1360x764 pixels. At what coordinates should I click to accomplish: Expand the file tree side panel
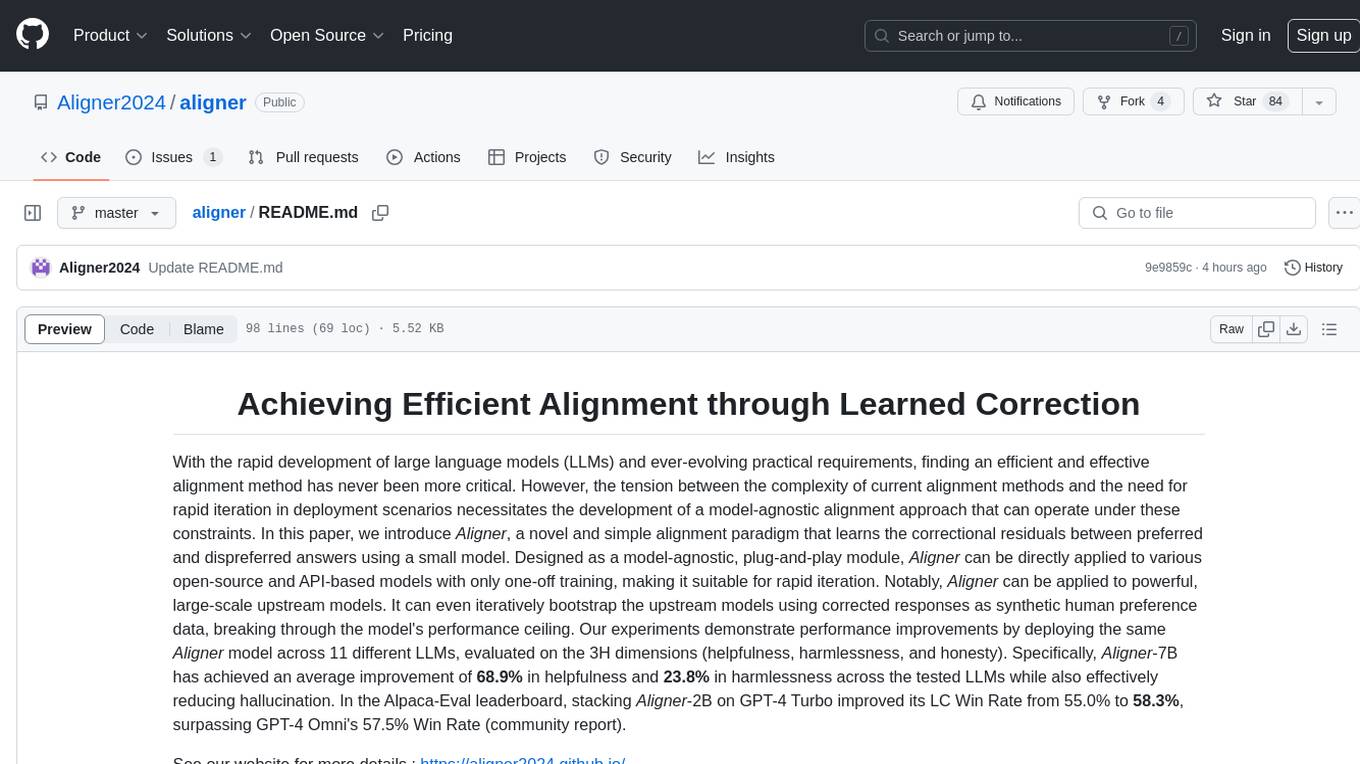point(33,213)
